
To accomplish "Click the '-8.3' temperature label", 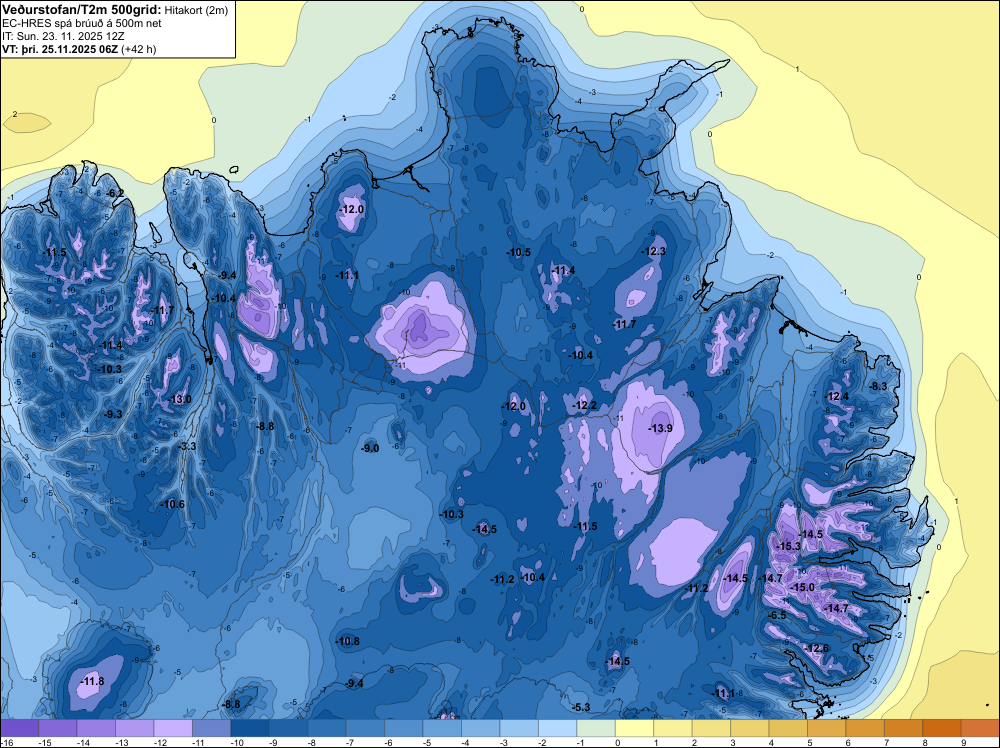I will pos(878,386).
